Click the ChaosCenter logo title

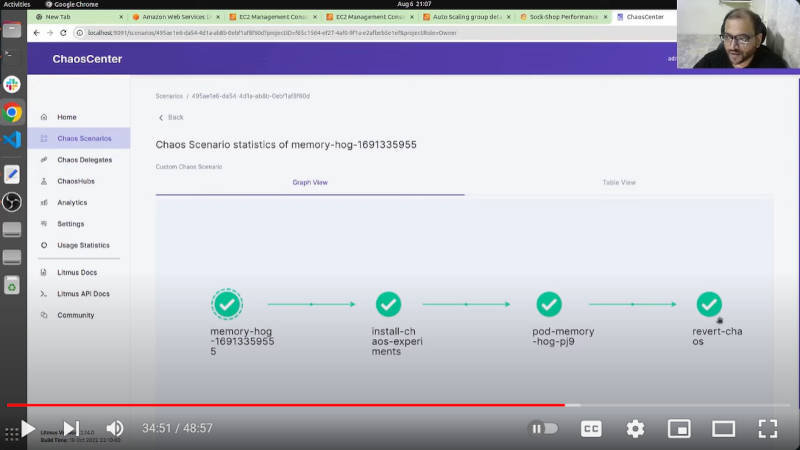coord(87,59)
